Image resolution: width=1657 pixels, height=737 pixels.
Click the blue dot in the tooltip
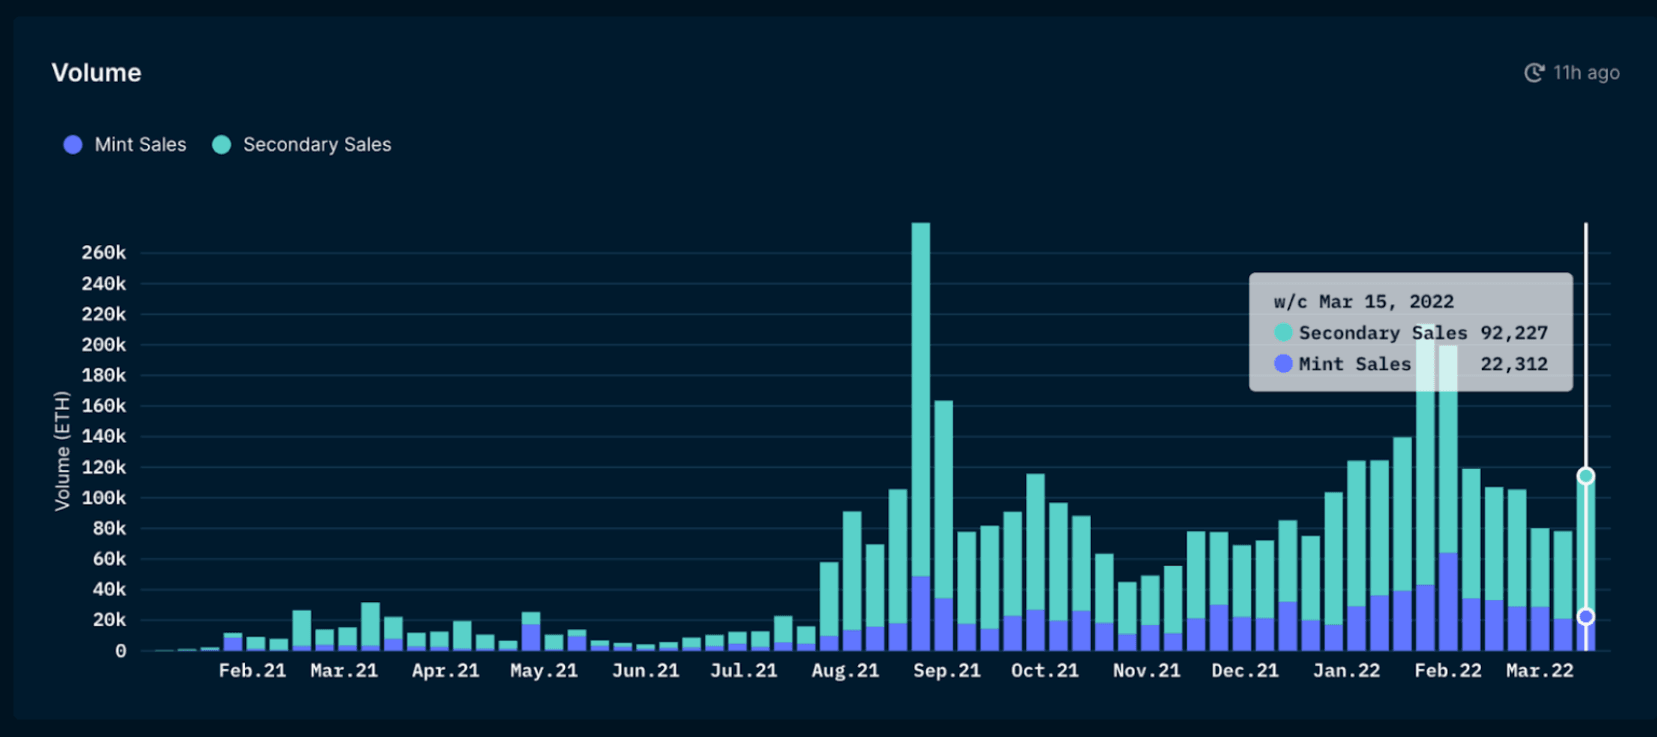[1283, 364]
